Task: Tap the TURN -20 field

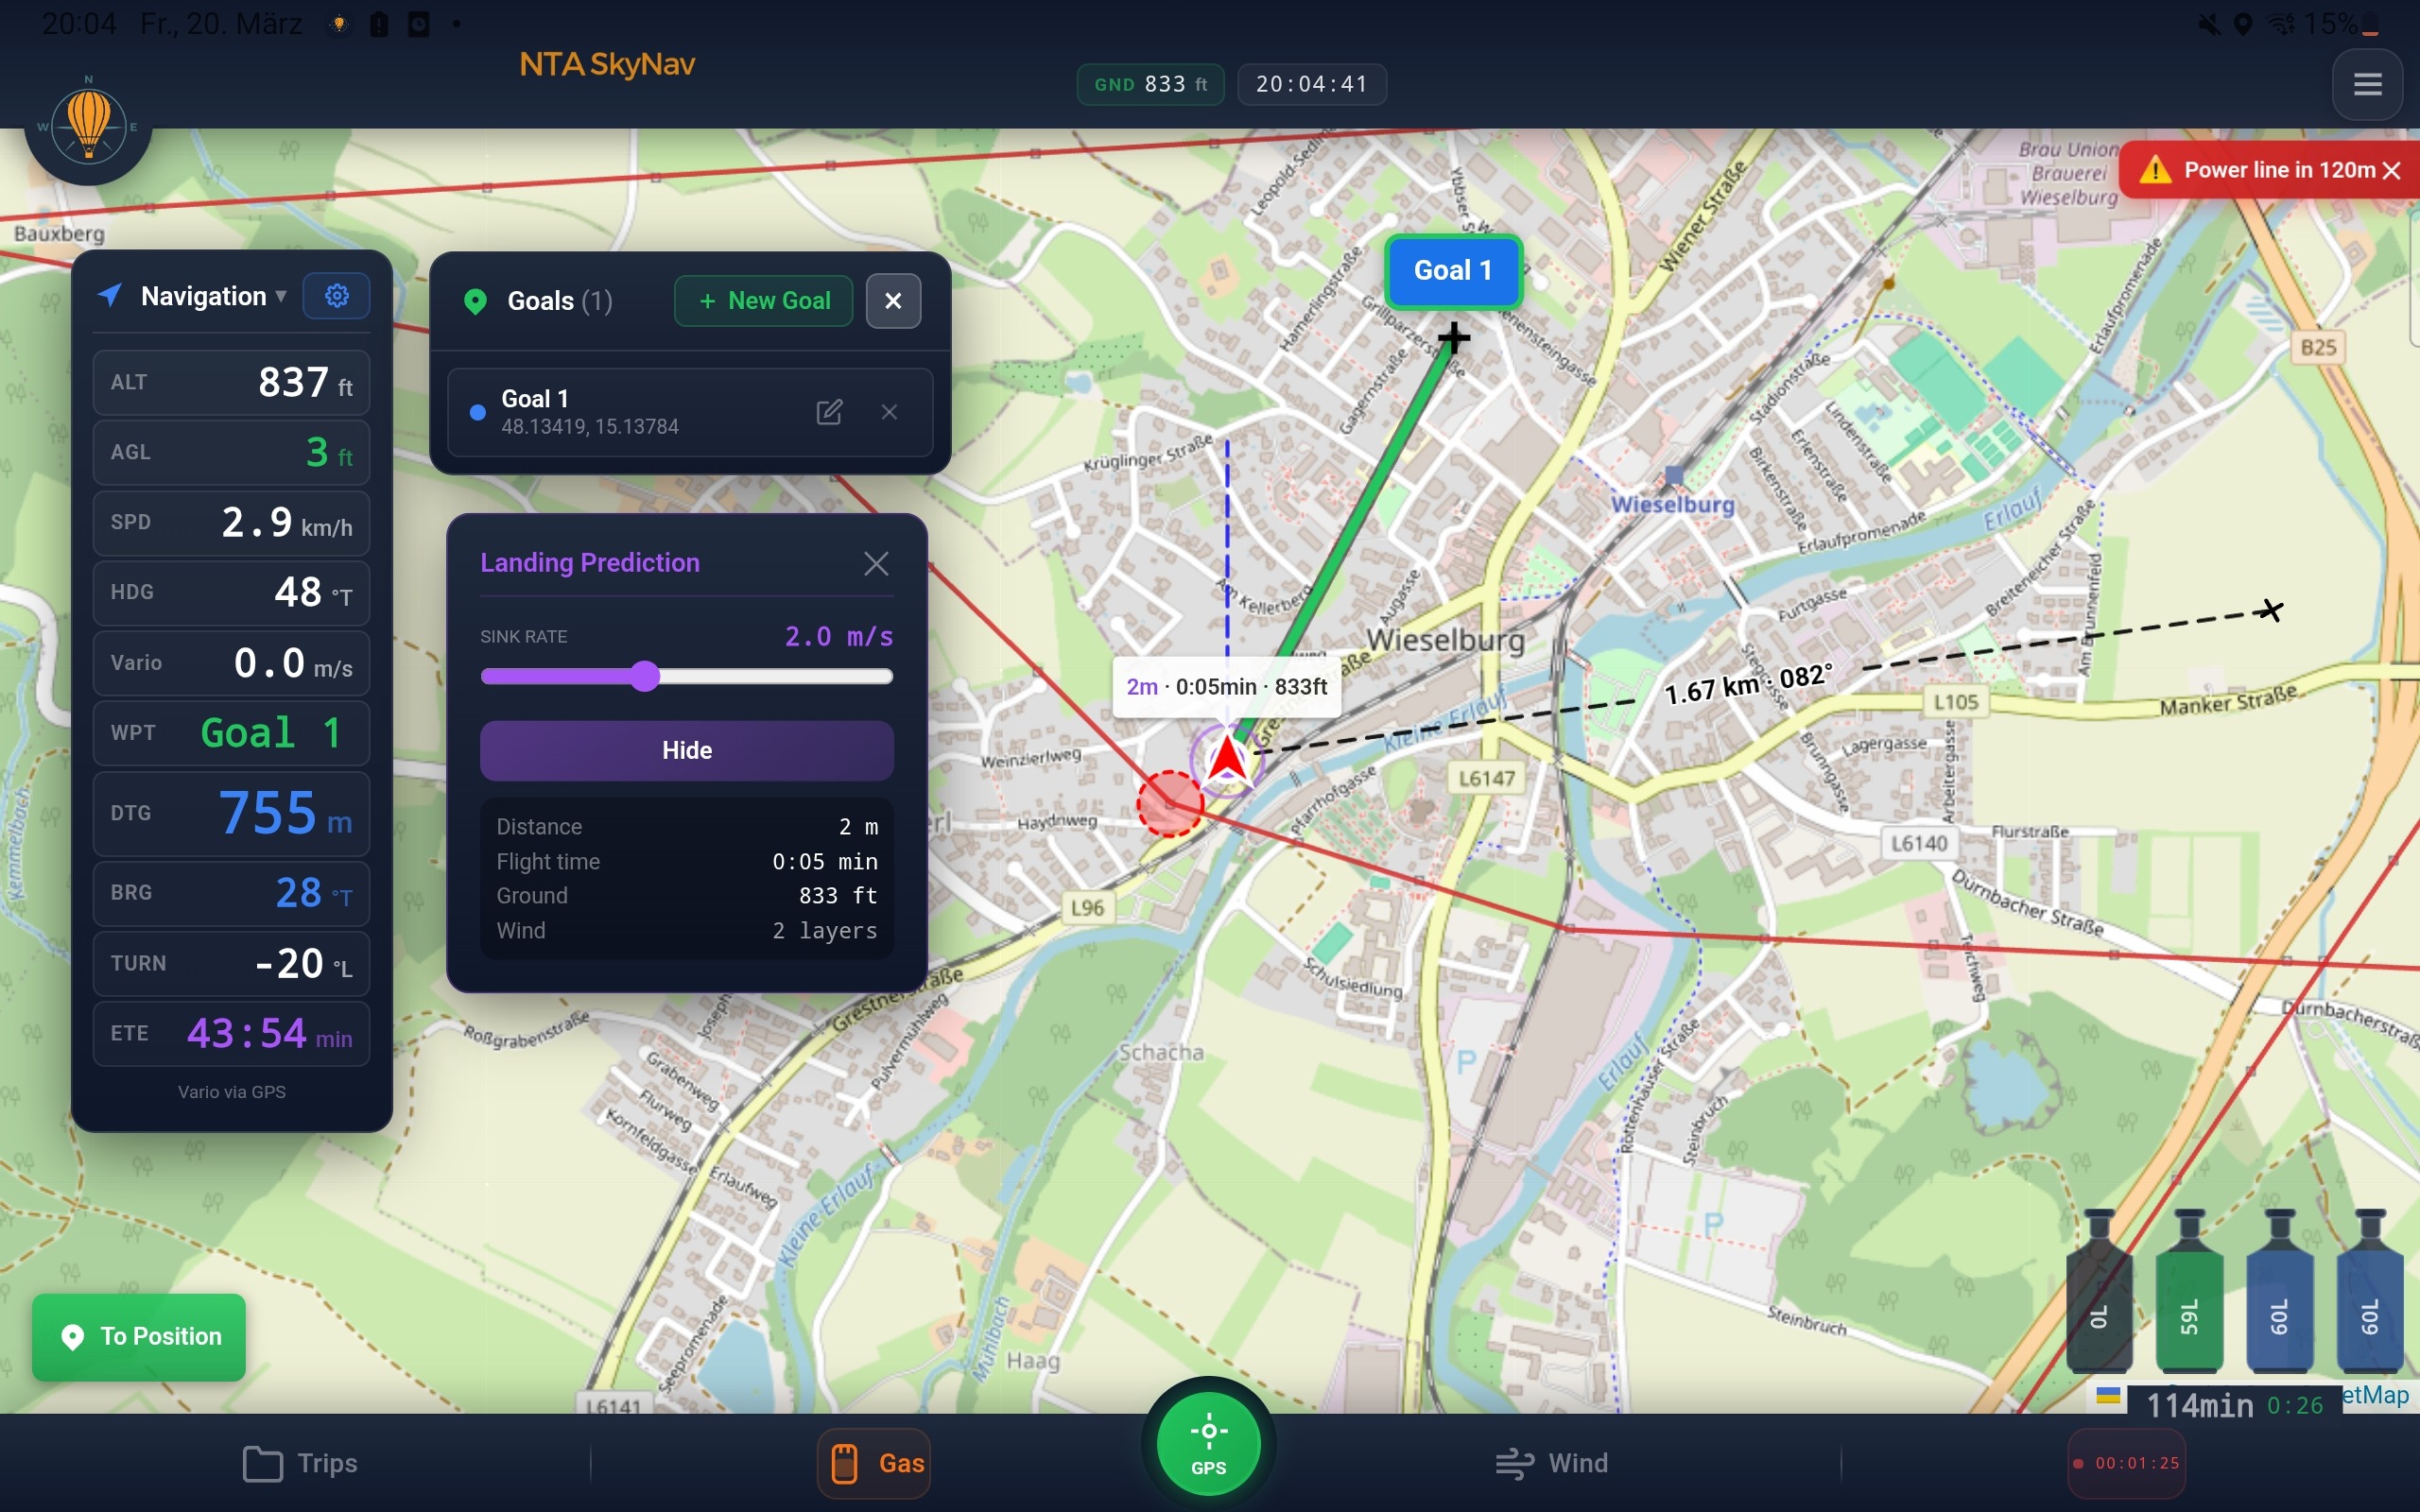Action: pos(231,964)
